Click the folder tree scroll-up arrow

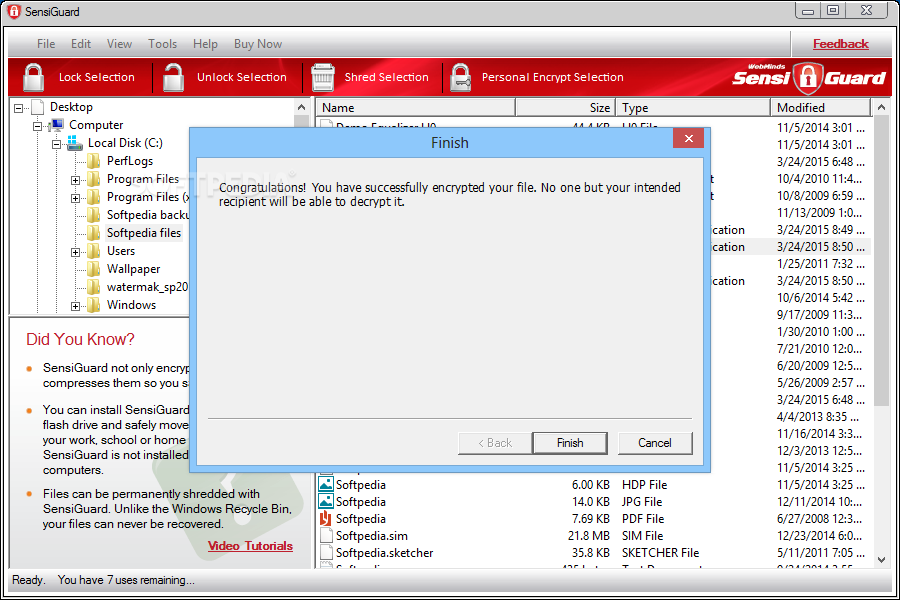coord(302,107)
